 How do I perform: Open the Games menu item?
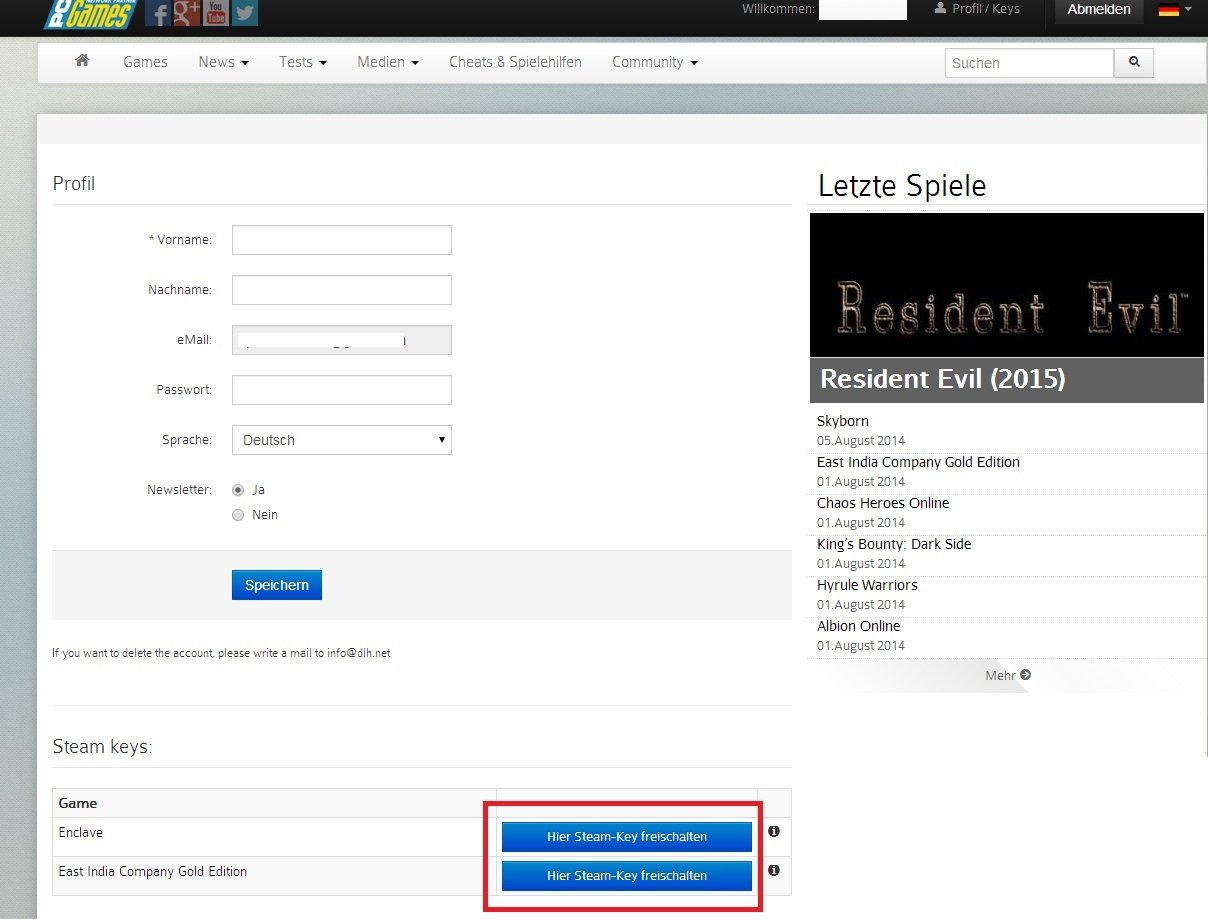145,62
